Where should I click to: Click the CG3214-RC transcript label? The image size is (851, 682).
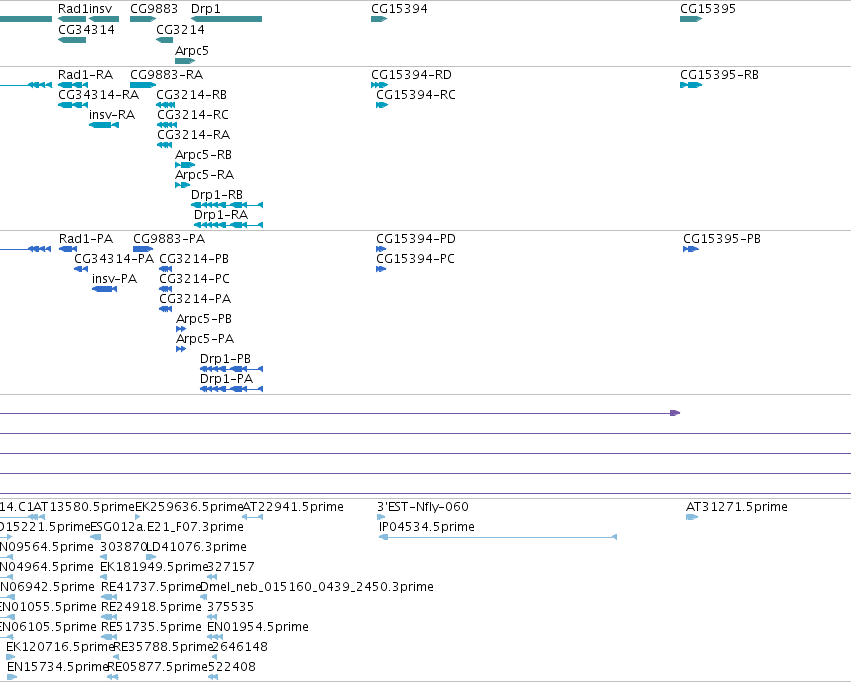[x=193, y=115]
